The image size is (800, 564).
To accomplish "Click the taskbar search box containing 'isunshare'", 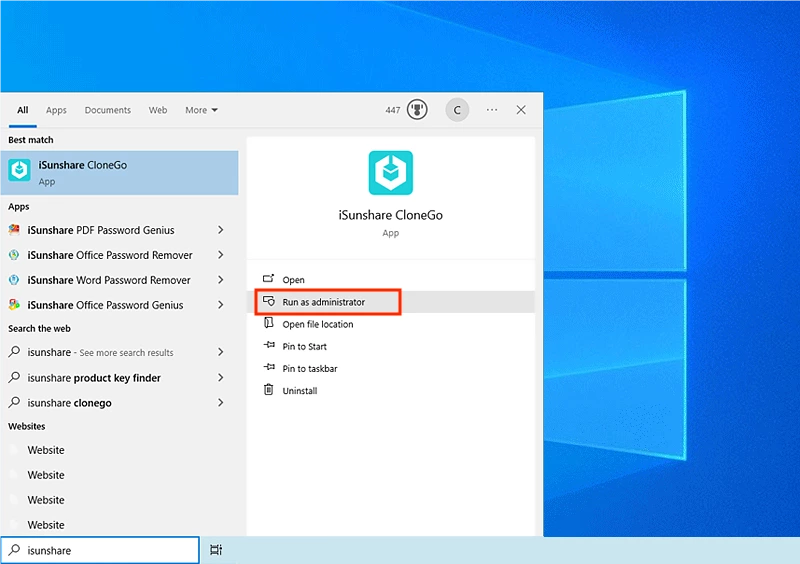I will (x=100, y=550).
